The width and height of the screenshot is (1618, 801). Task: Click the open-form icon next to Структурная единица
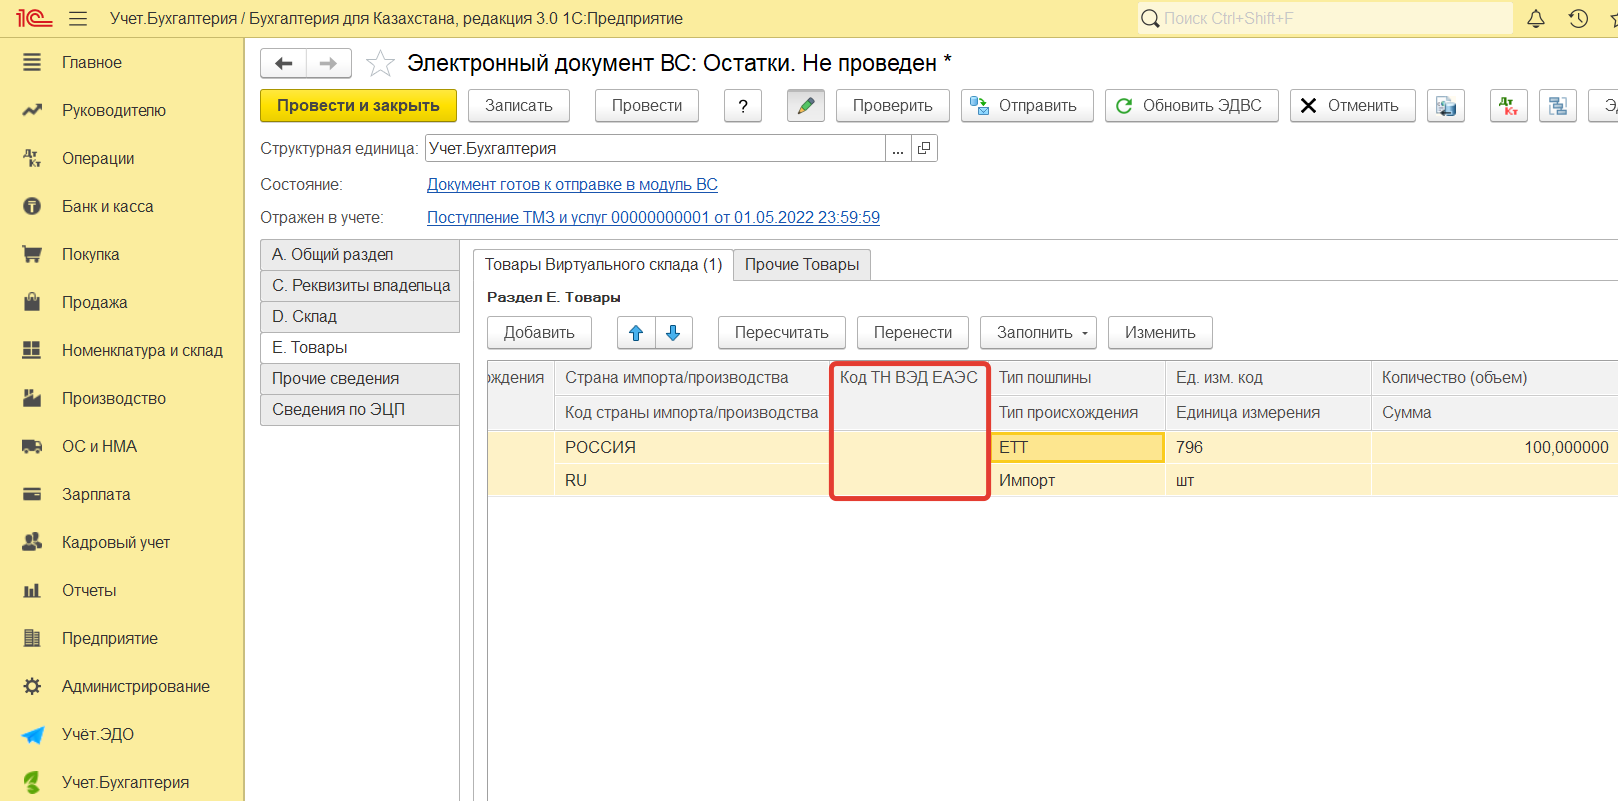924,149
